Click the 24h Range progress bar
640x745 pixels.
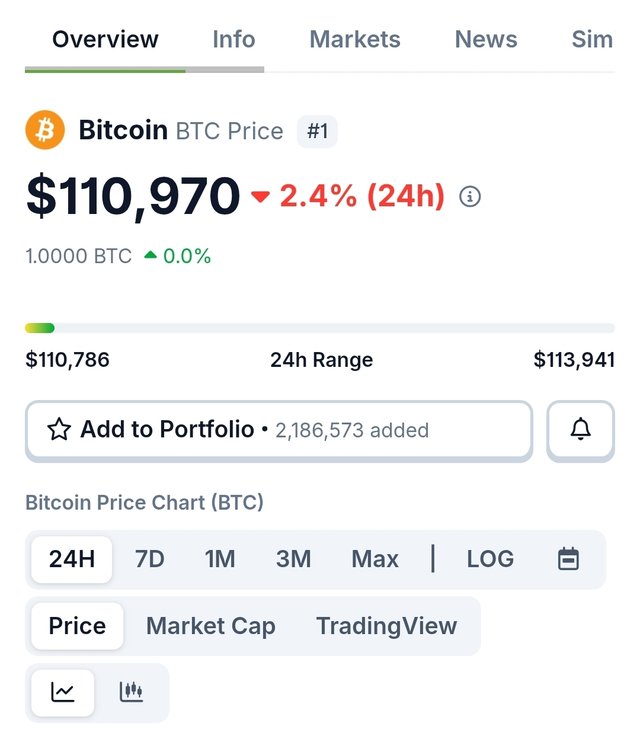320,328
